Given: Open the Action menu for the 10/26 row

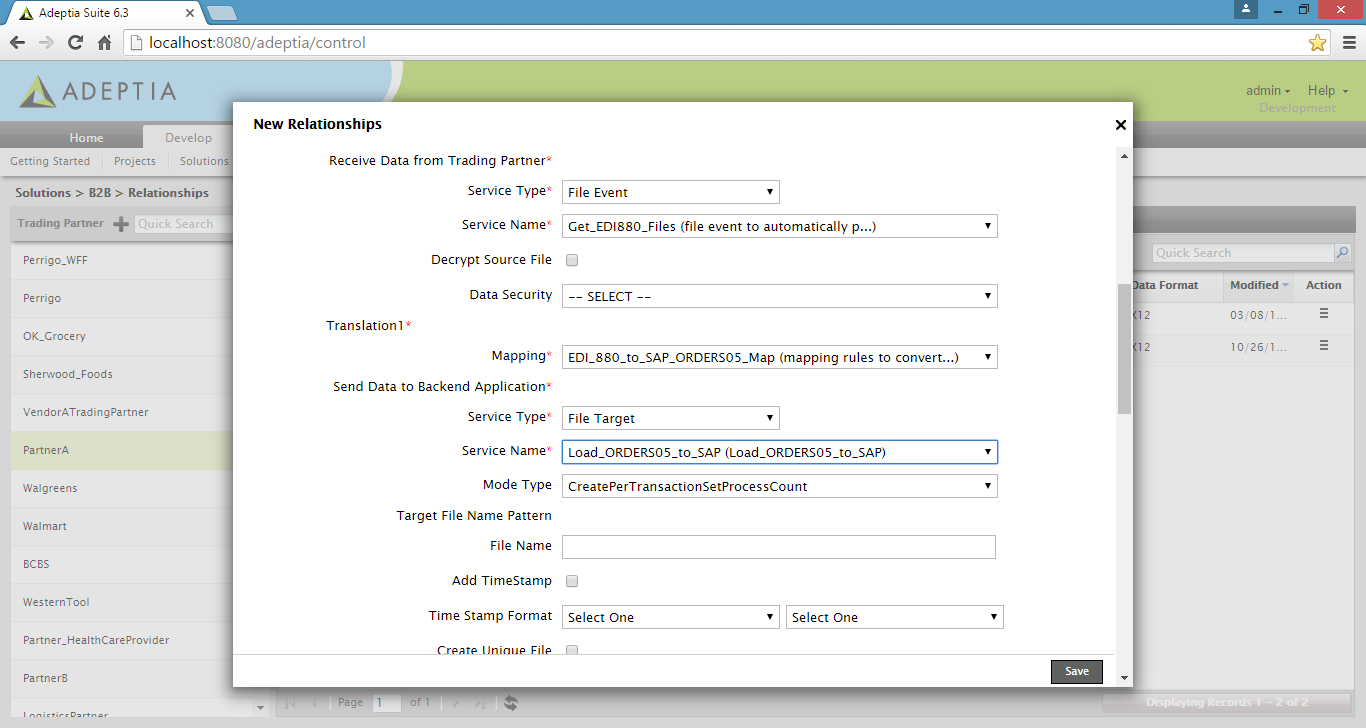Looking at the screenshot, I should click(1323, 346).
